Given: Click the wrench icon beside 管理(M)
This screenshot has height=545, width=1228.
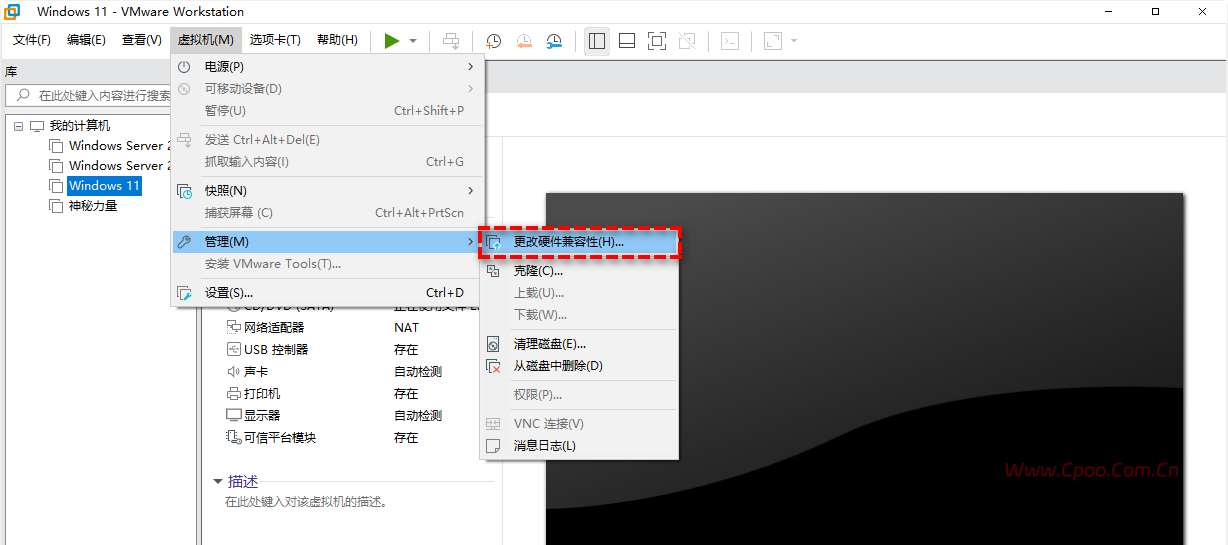Looking at the screenshot, I should coord(184,242).
